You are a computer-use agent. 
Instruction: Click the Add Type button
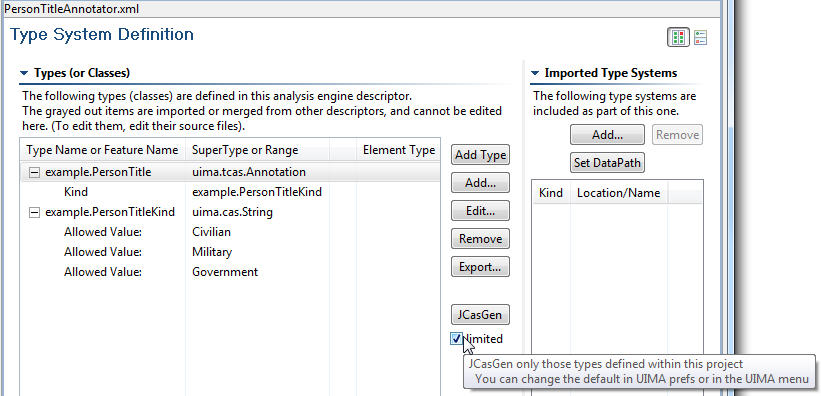[x=480, y=155]
